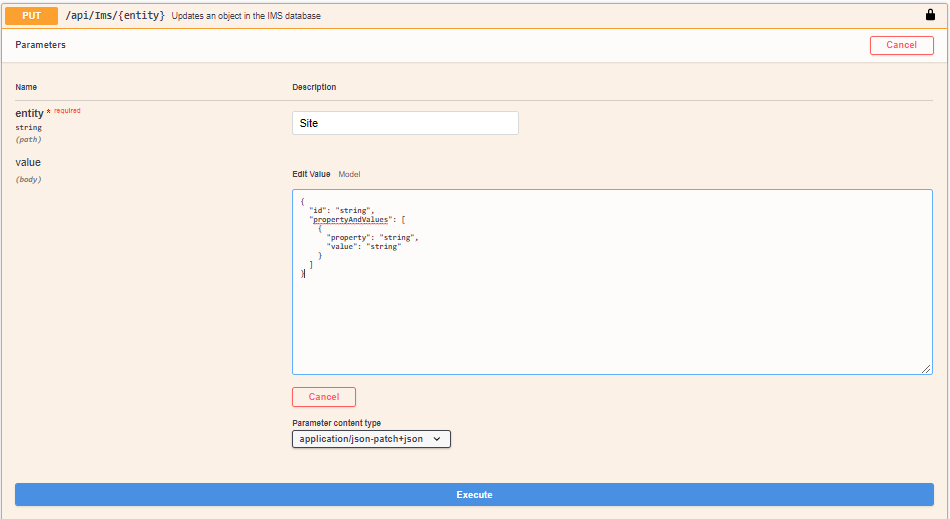This screenshot has height=519, width=950.
Task: Open the Parameter content type select box
Action: (x=371, y=439)
